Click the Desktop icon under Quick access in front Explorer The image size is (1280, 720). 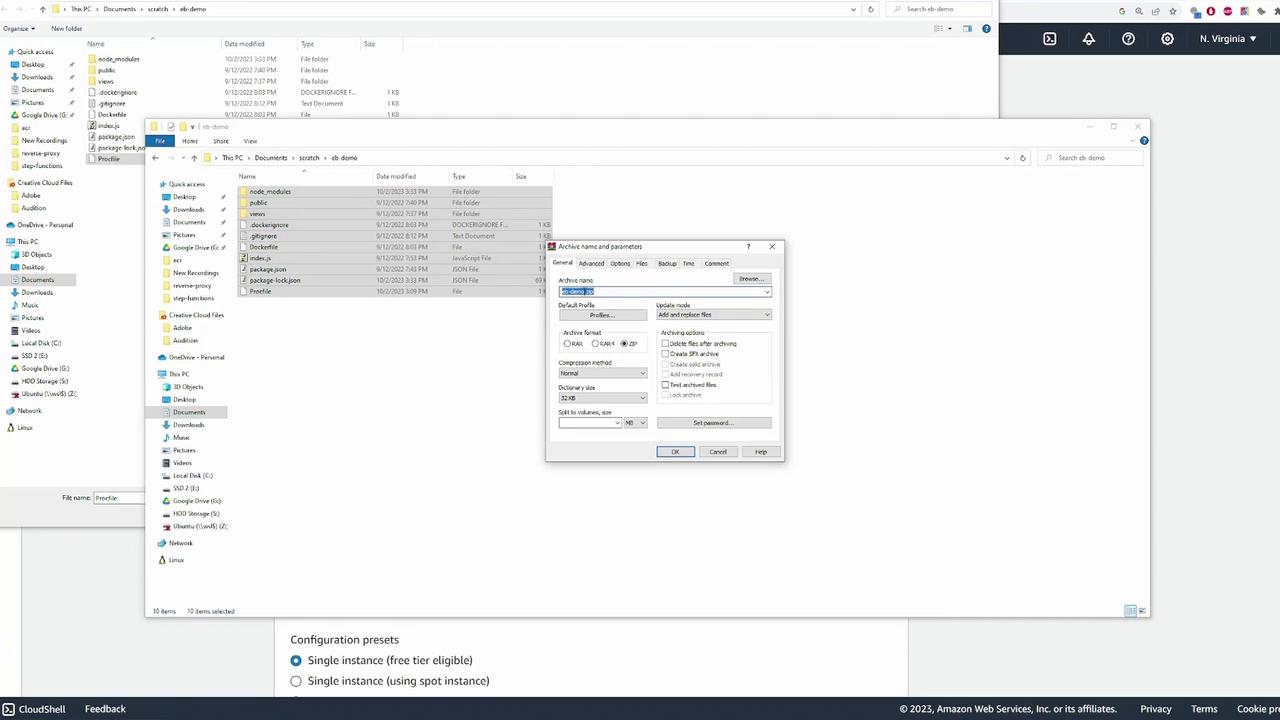coord(166,197)
